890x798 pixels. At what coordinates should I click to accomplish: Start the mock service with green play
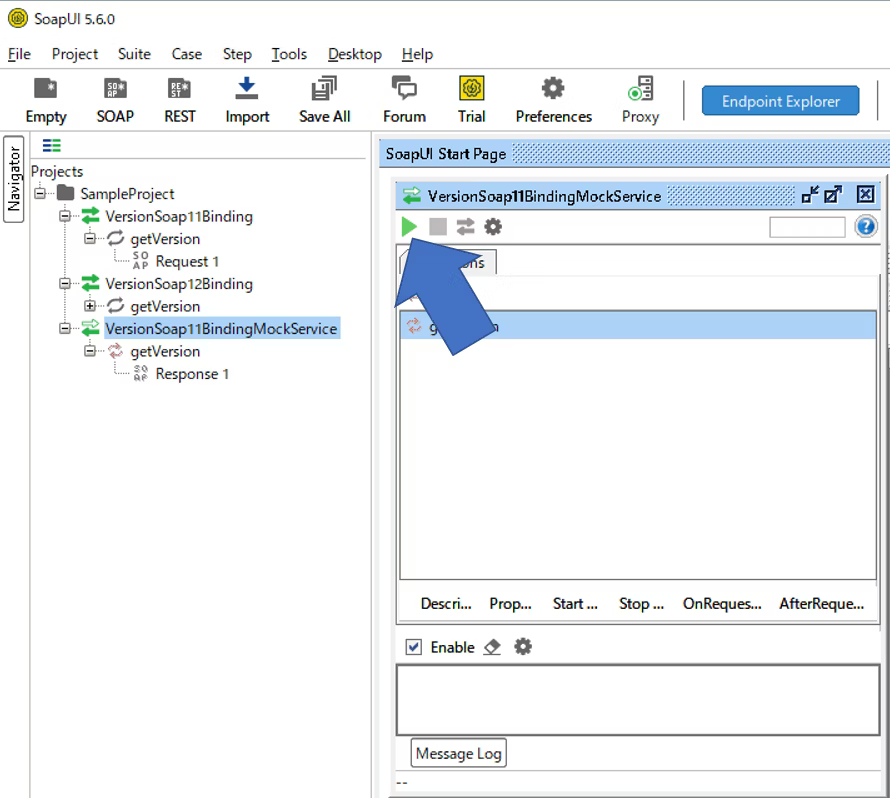pyautogui.click(x=409, y=227)
